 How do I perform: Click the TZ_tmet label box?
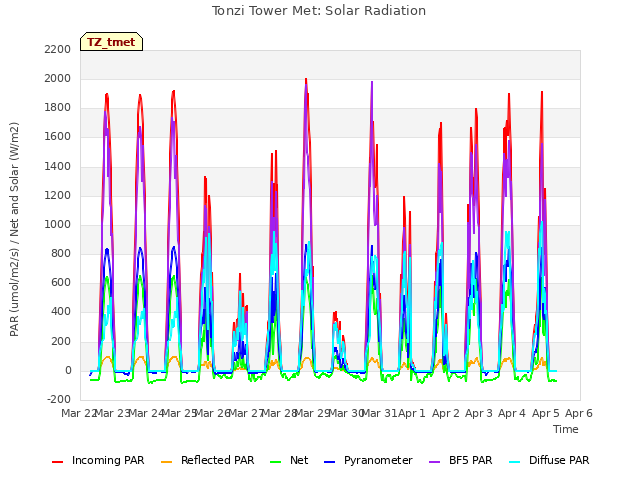coord(111,42)
